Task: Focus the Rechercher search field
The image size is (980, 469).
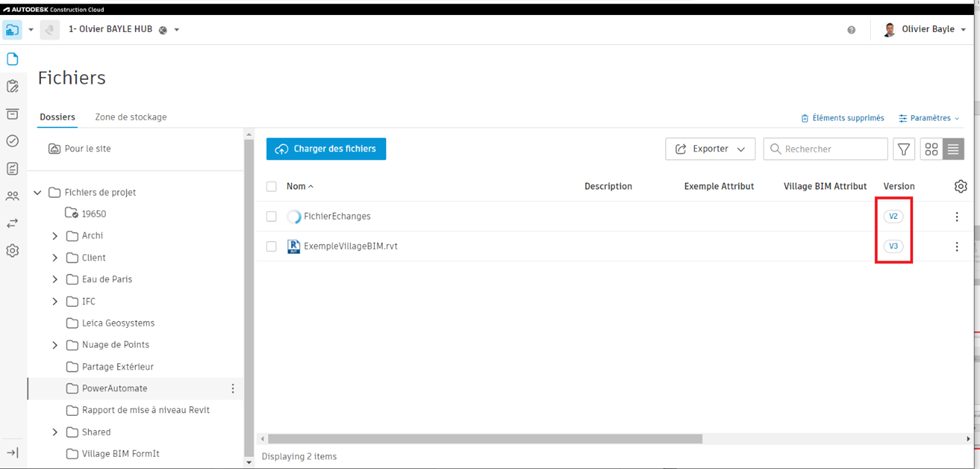Action: [x=826, y=149]
